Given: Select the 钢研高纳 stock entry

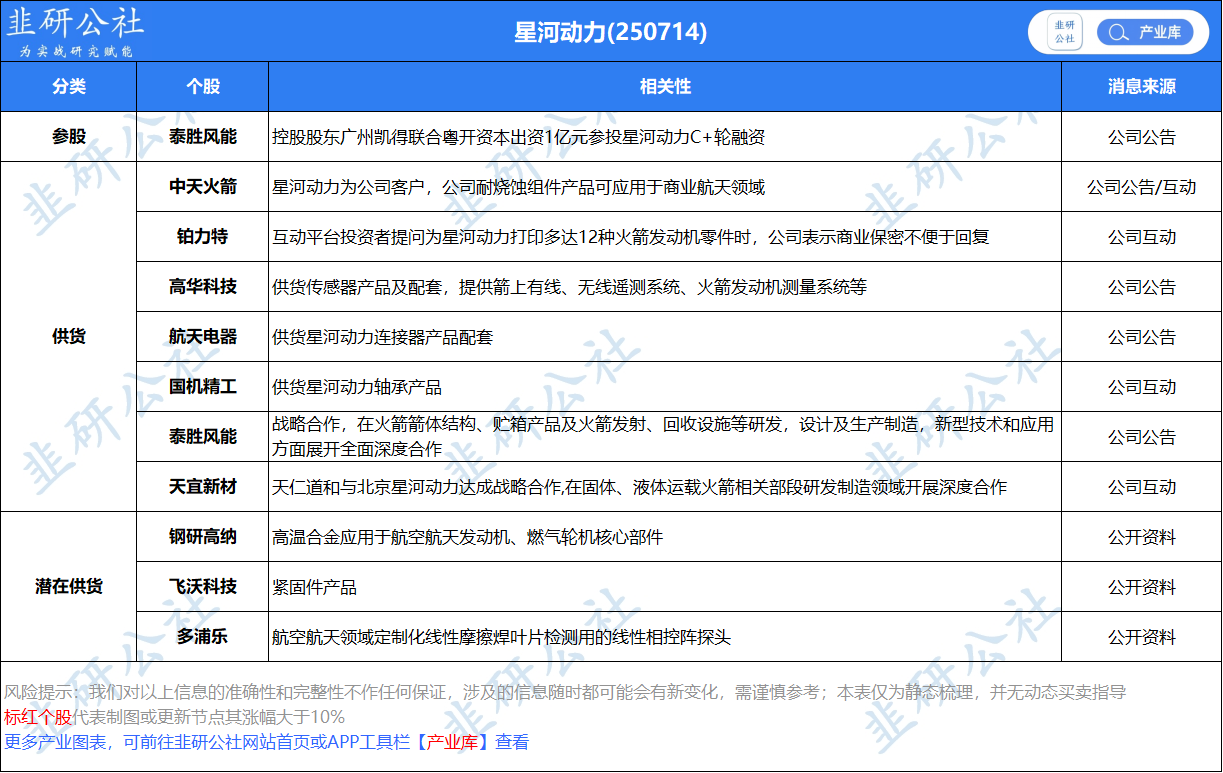Looking at the screenshot, I should coord(202,537).
